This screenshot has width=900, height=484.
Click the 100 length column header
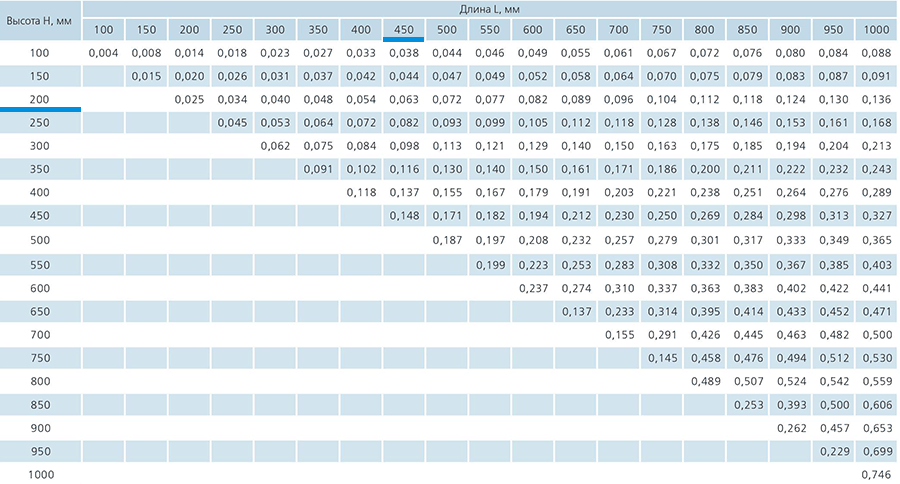coord(103,30)
